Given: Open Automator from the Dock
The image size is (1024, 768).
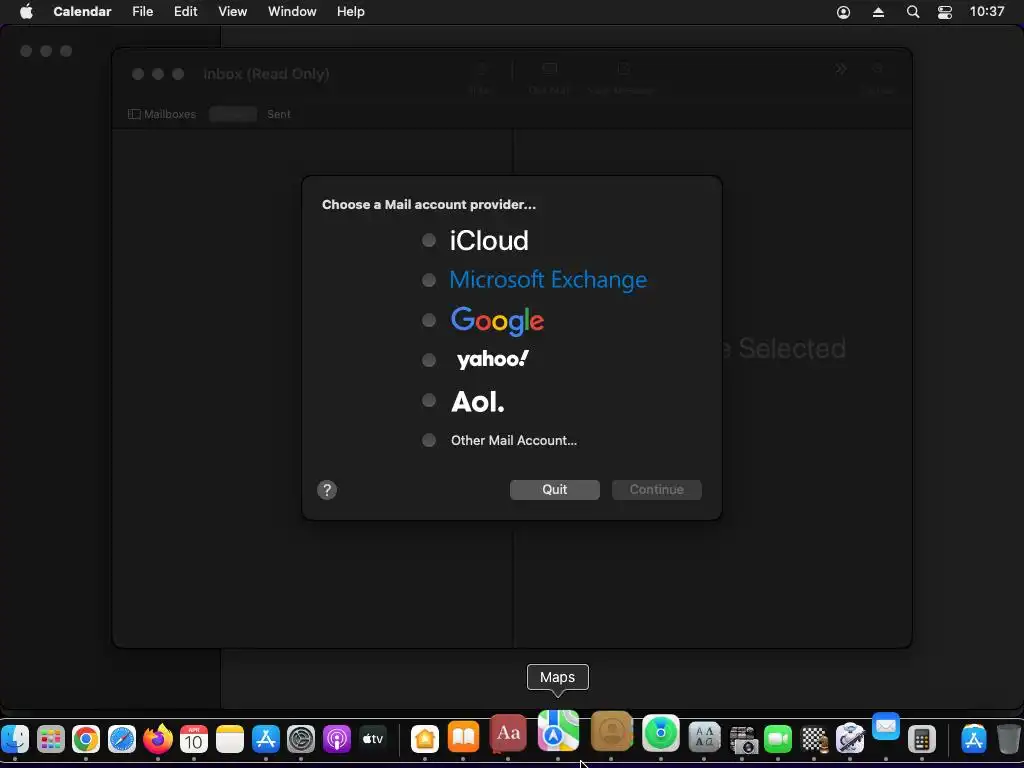Looking at the screenshot, I should tap(850, 740).
